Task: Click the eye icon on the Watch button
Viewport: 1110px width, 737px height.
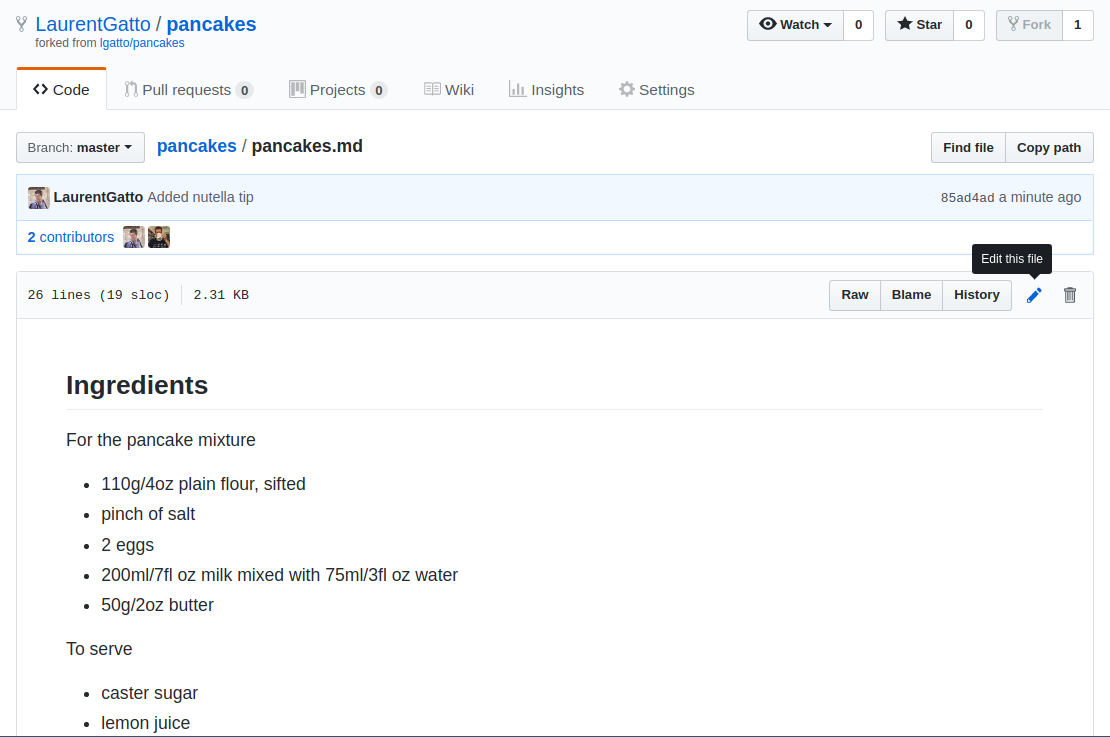Action: pos(768,24)
